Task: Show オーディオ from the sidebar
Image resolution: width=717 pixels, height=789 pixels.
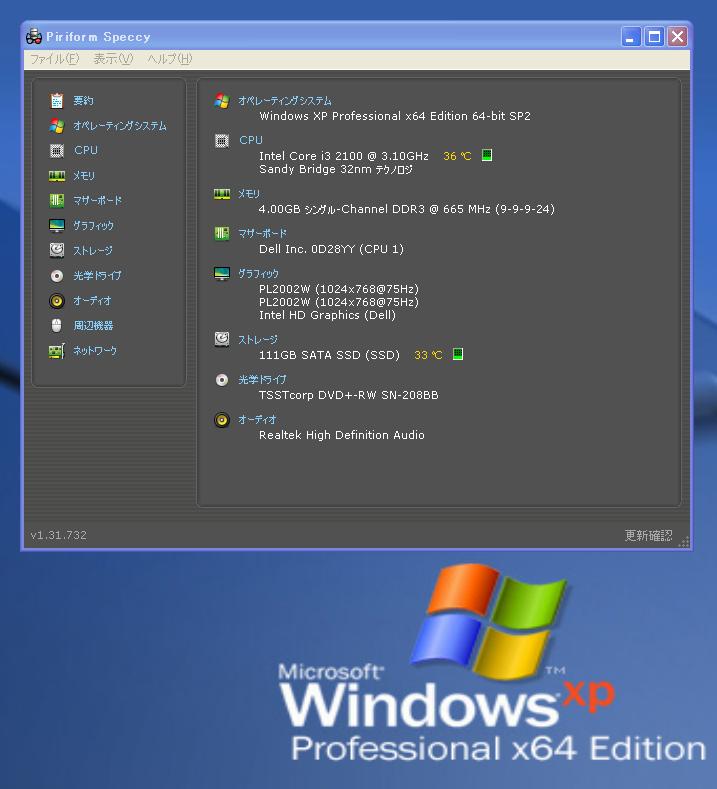Action: tap(93, 301)
